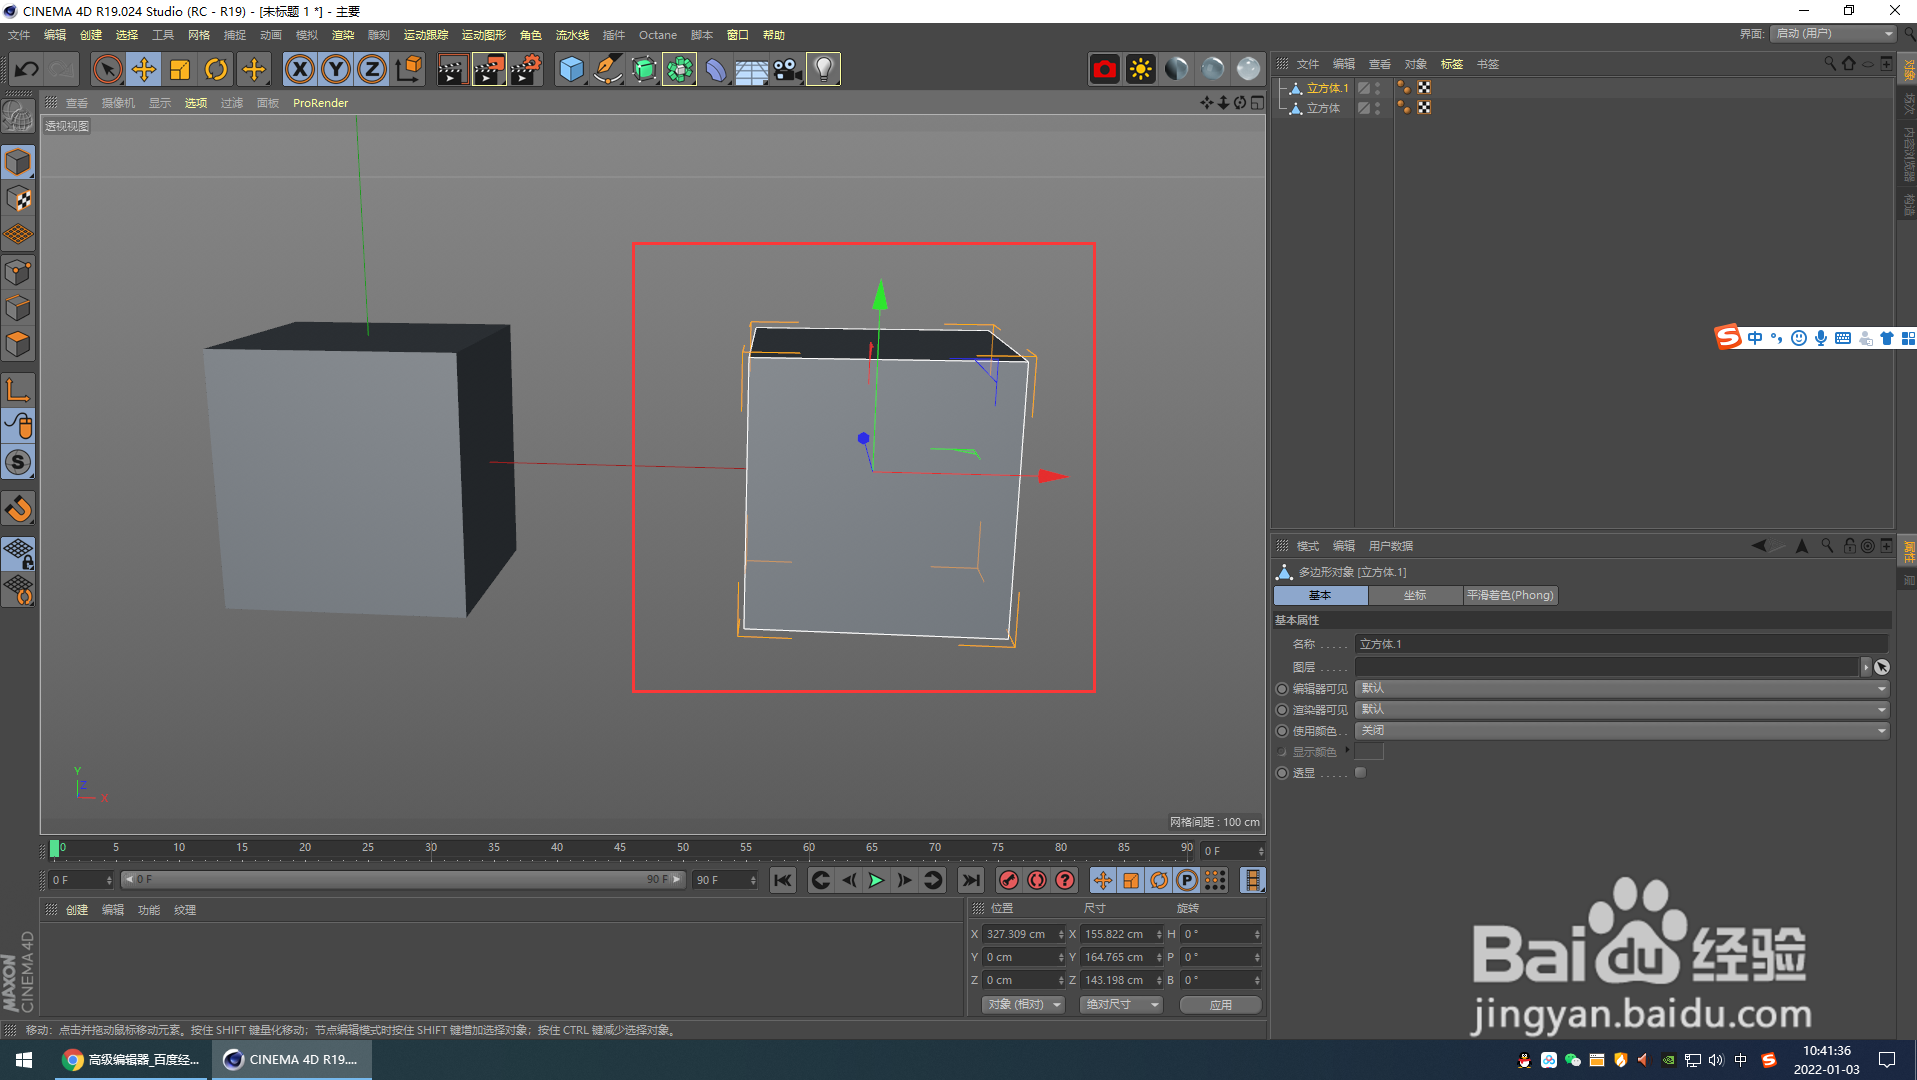1917x1080 pixels.
Task: Open the Octane menu
Action: [x=658, y=35]
